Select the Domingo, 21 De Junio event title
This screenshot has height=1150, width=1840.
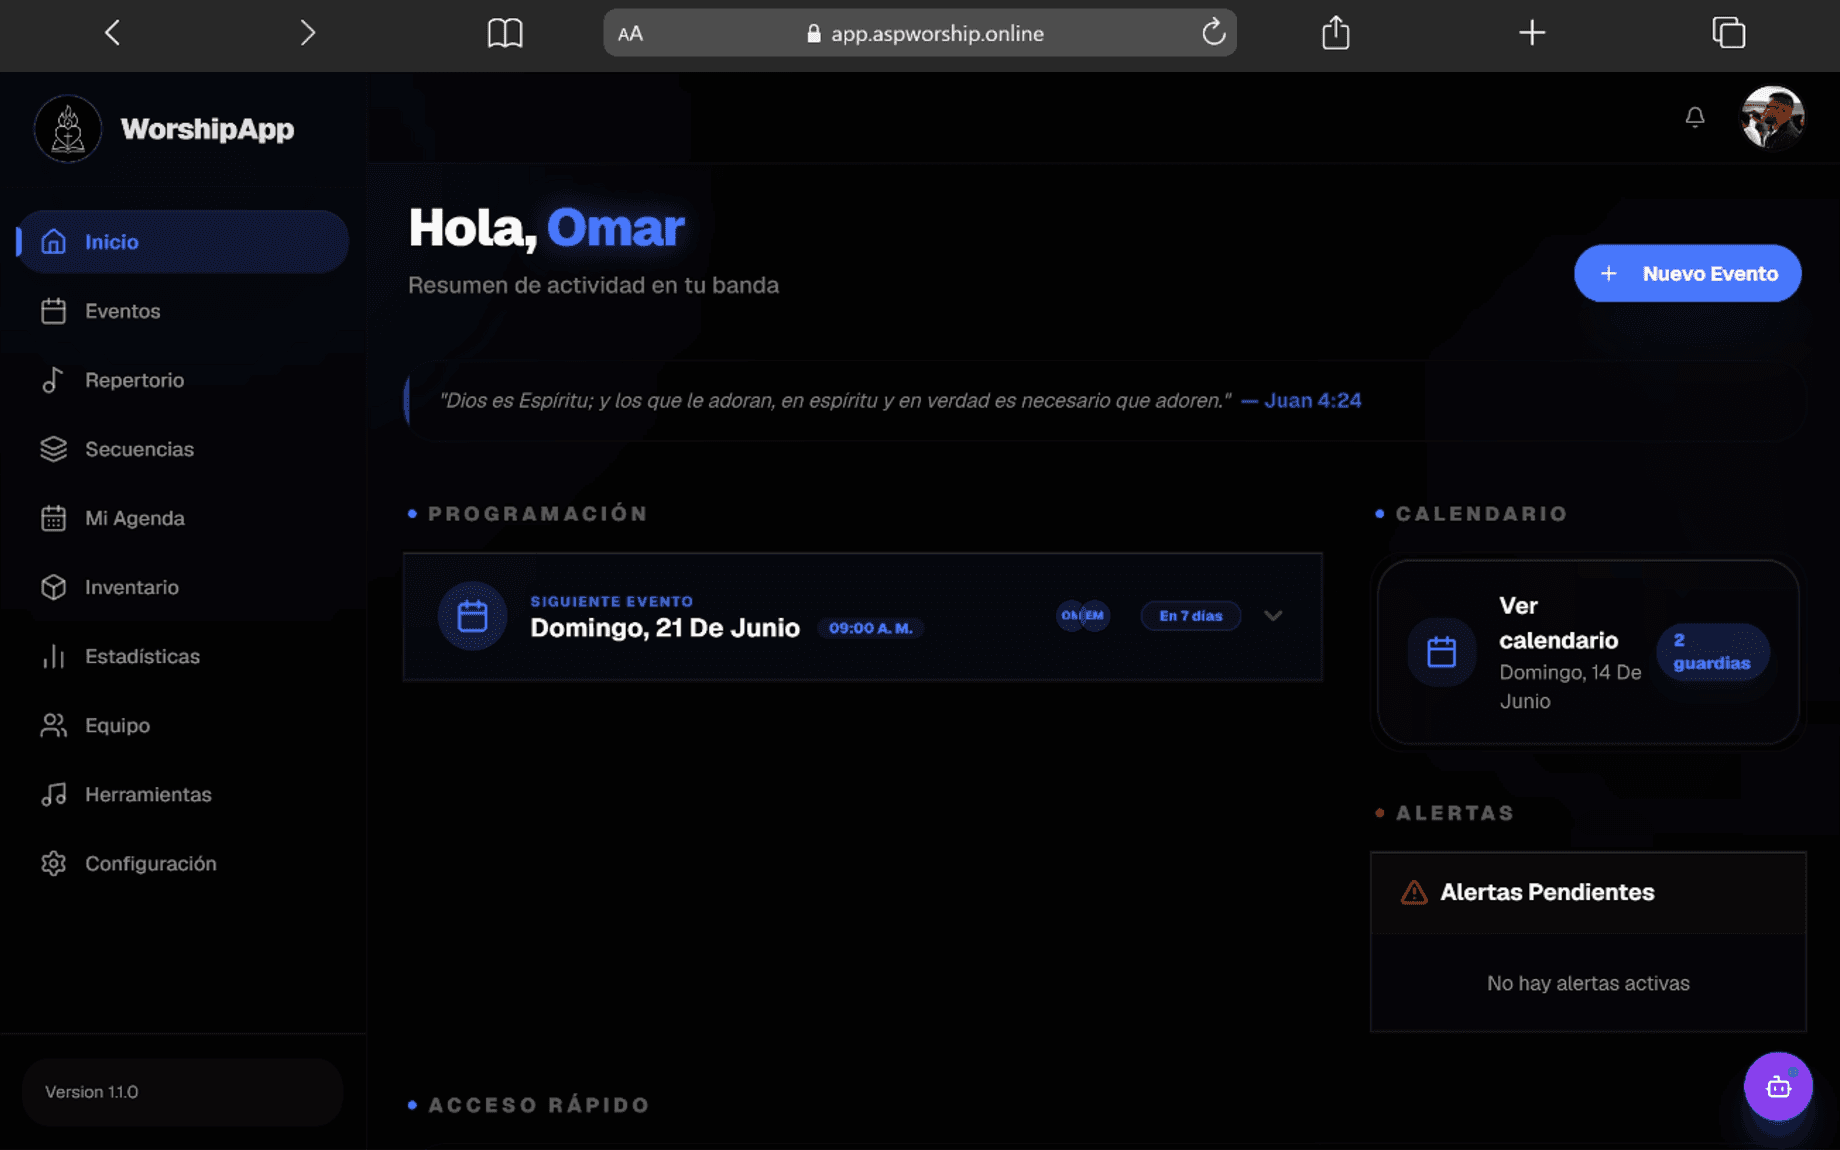tap(665, 628)
